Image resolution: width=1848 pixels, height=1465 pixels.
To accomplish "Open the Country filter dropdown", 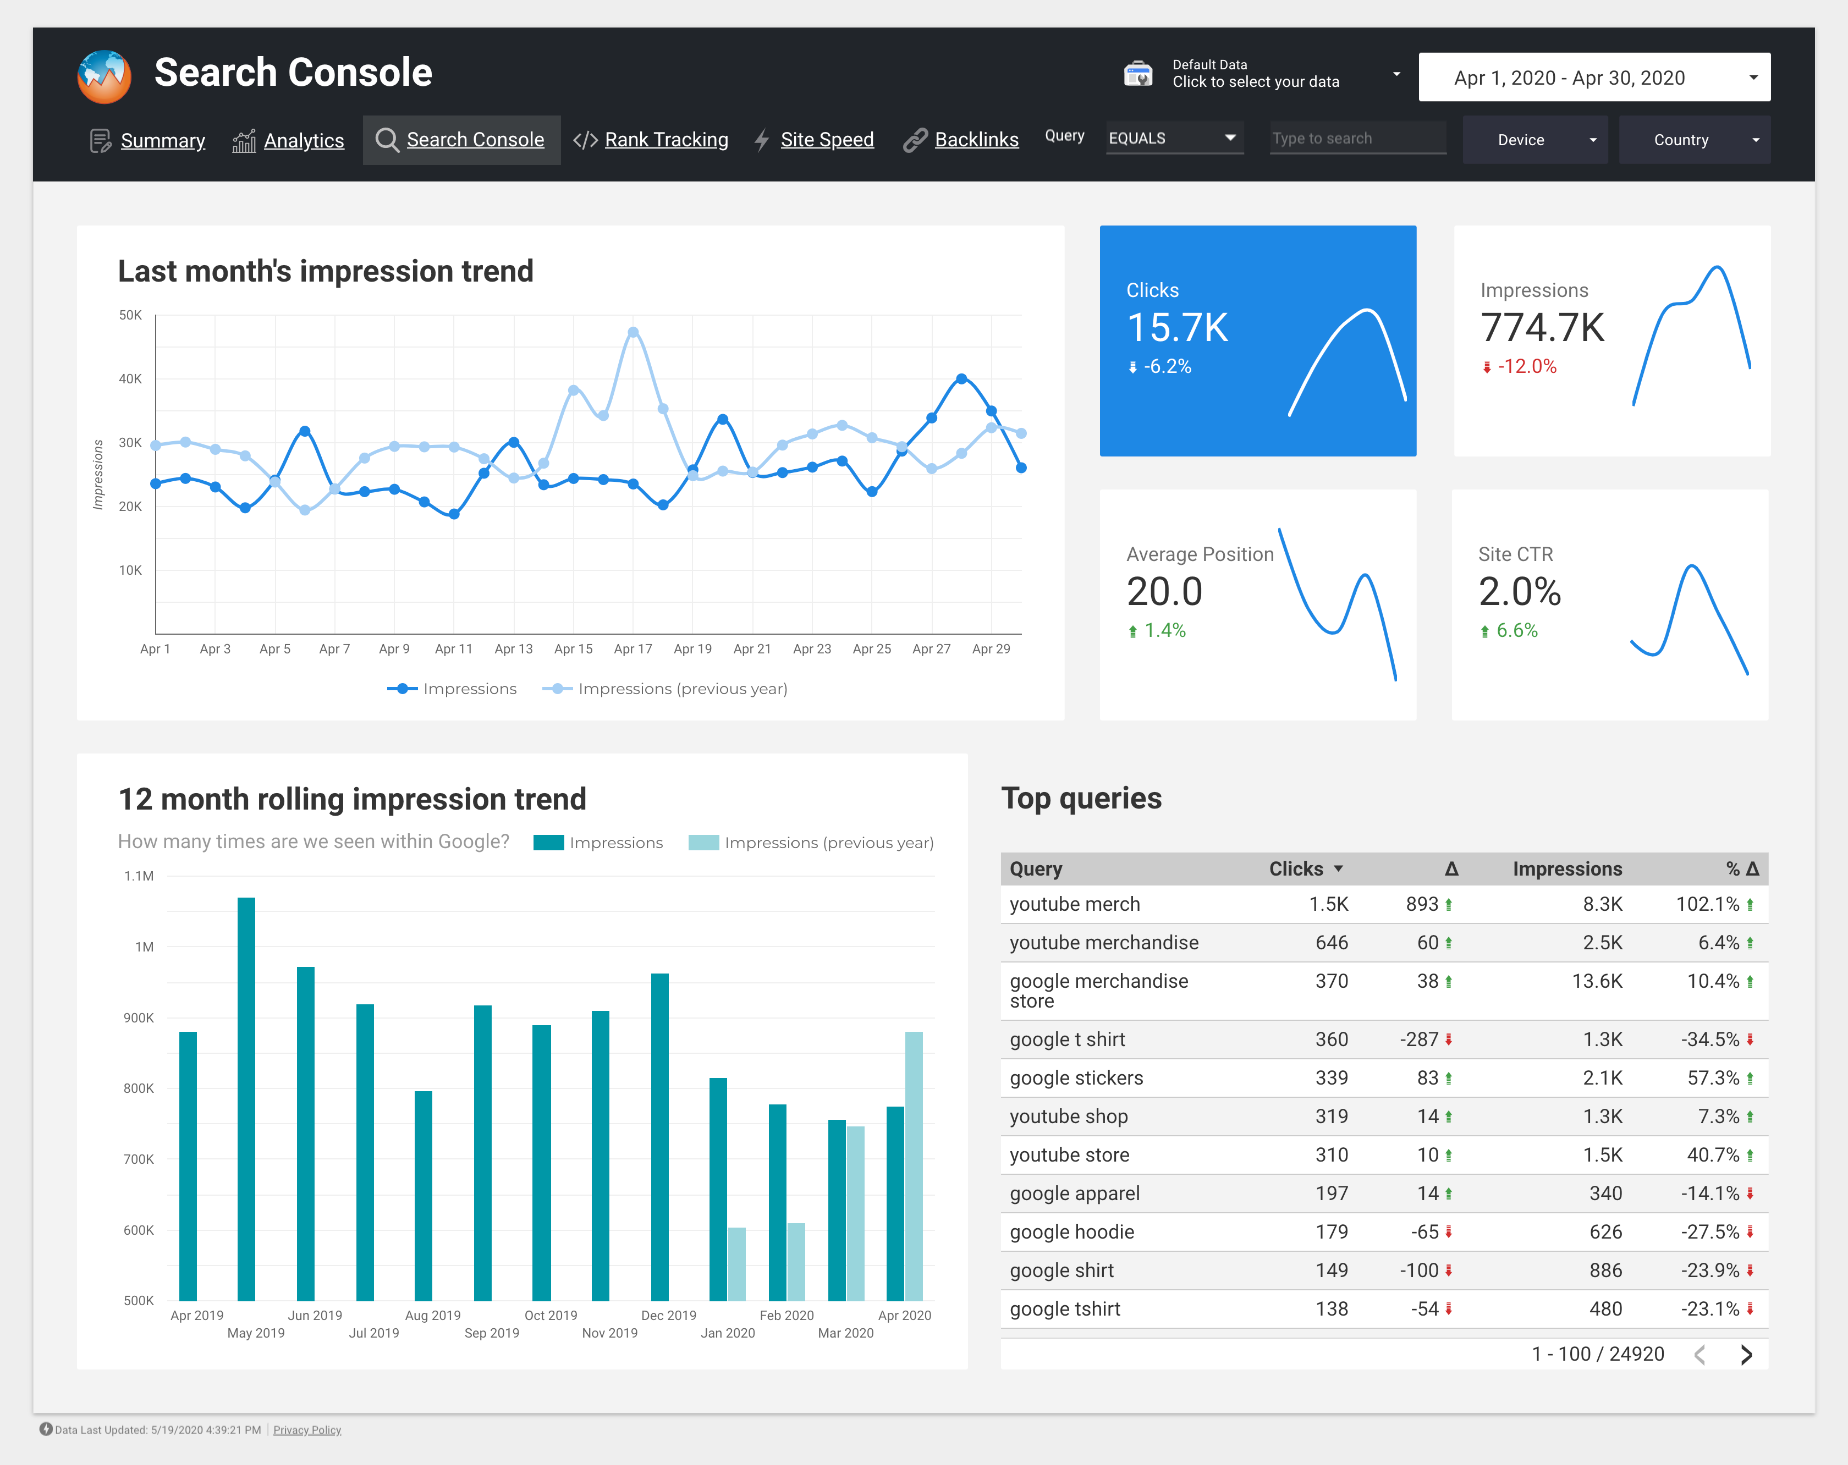I will click(x=1694, y=140).
